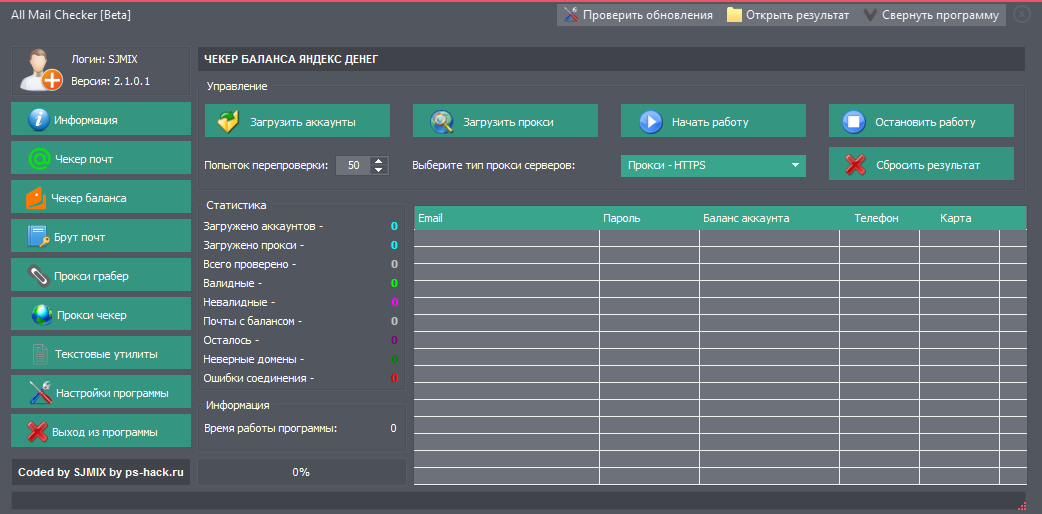Open the Информация section via its blue info icon
Screen dimensions: 1042x514
coord(39,120)
